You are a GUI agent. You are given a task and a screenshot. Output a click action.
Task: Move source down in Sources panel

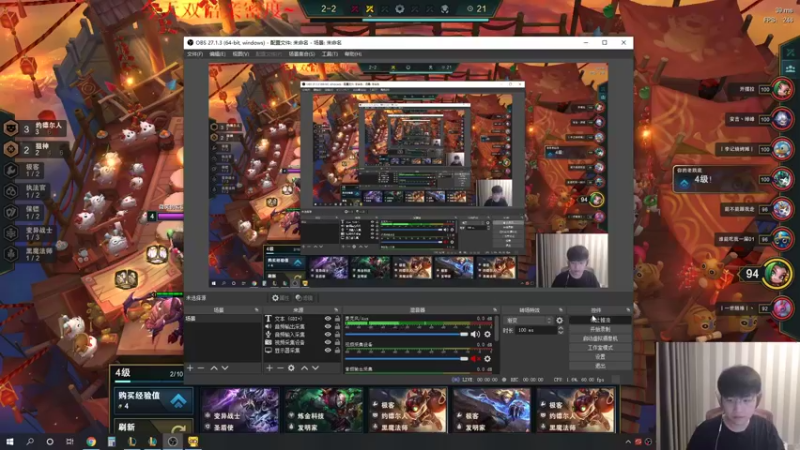tap(316, 368)
